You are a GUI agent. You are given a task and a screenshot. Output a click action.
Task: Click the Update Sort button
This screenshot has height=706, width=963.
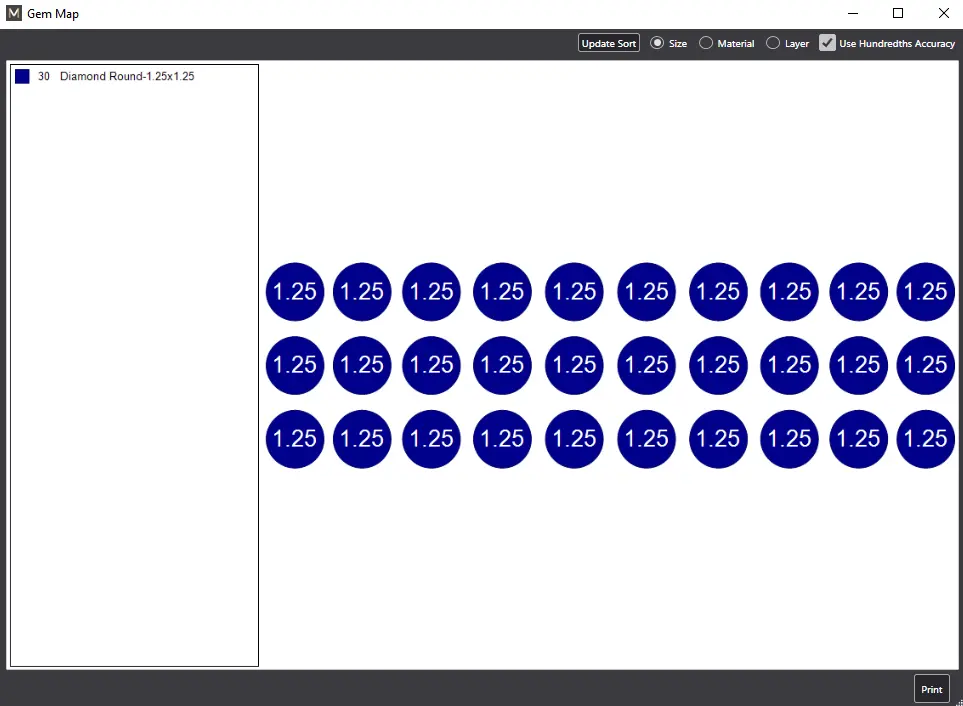tap(608, 43)
